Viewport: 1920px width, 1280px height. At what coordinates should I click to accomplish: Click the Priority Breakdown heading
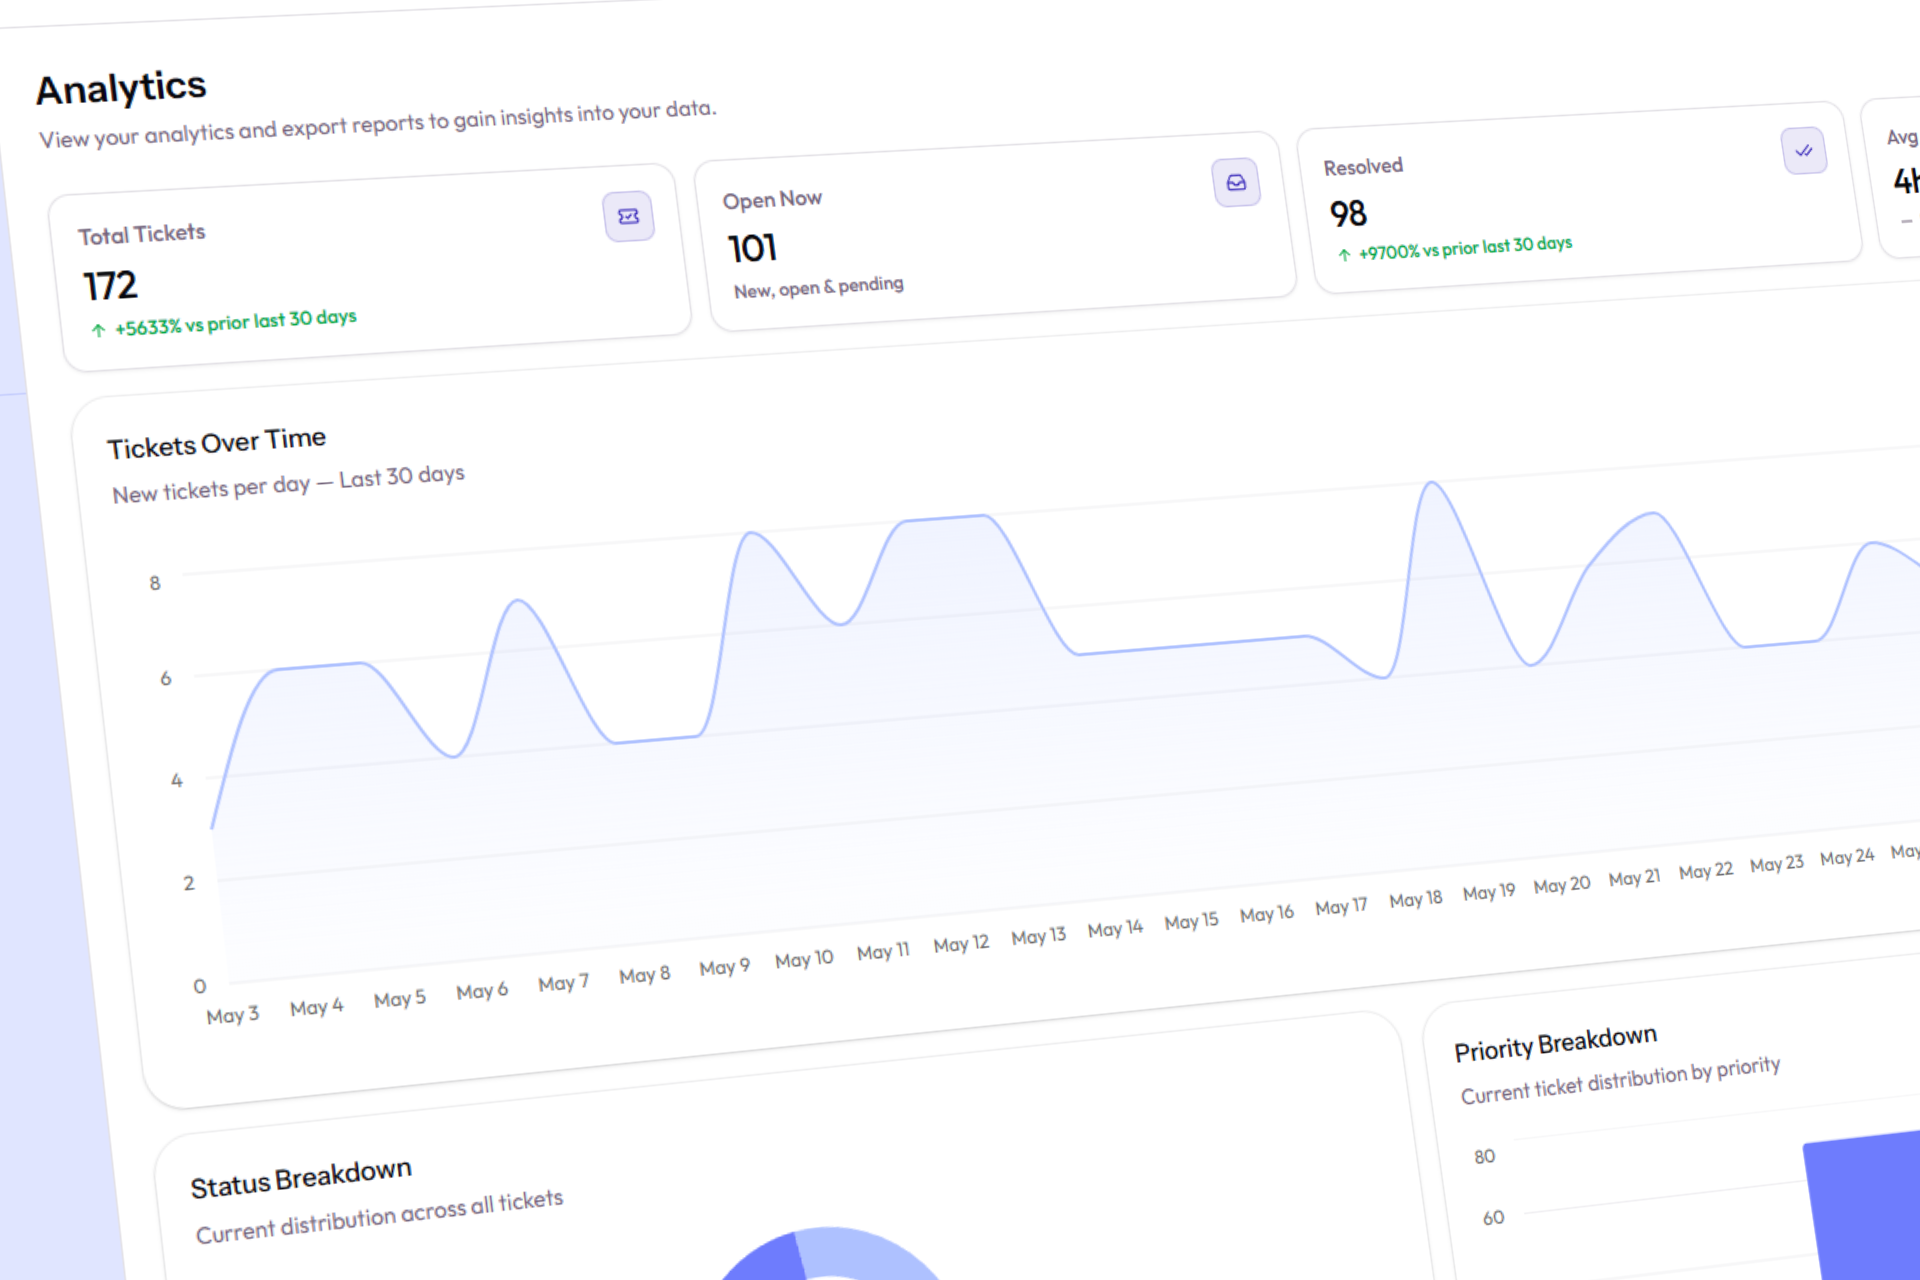pos(1555,1044)
